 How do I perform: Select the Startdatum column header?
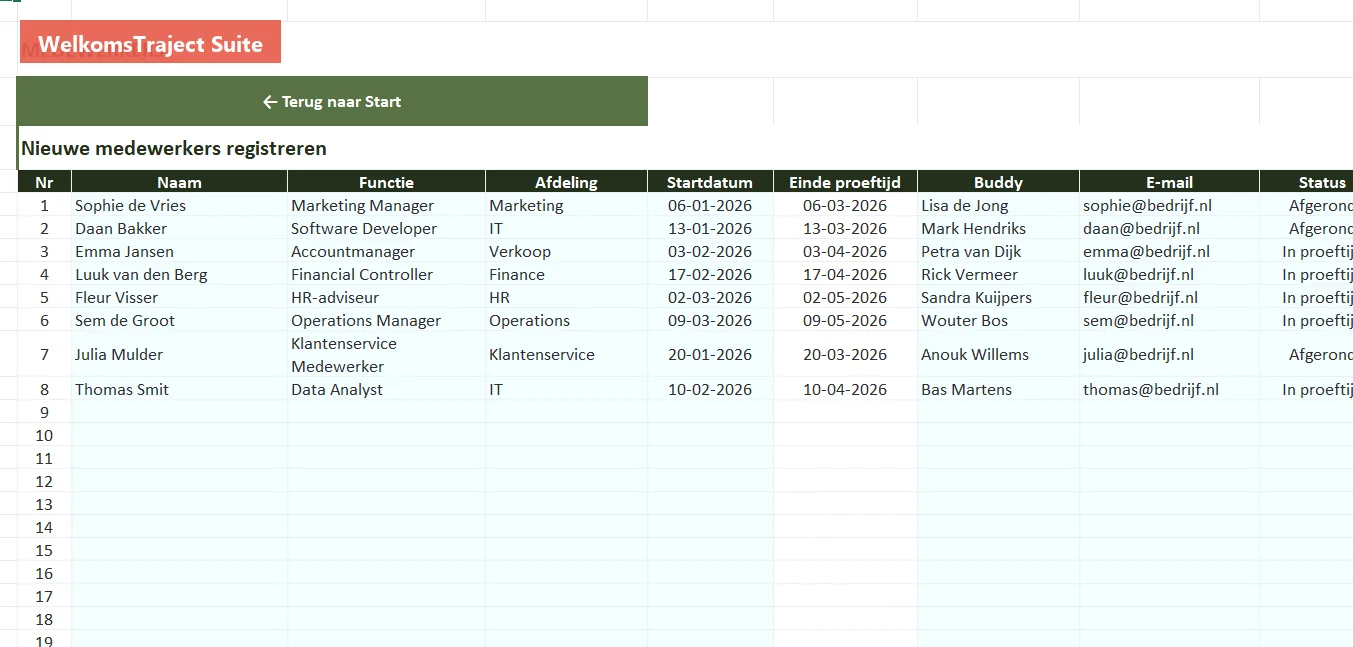(x=711, y=182)
